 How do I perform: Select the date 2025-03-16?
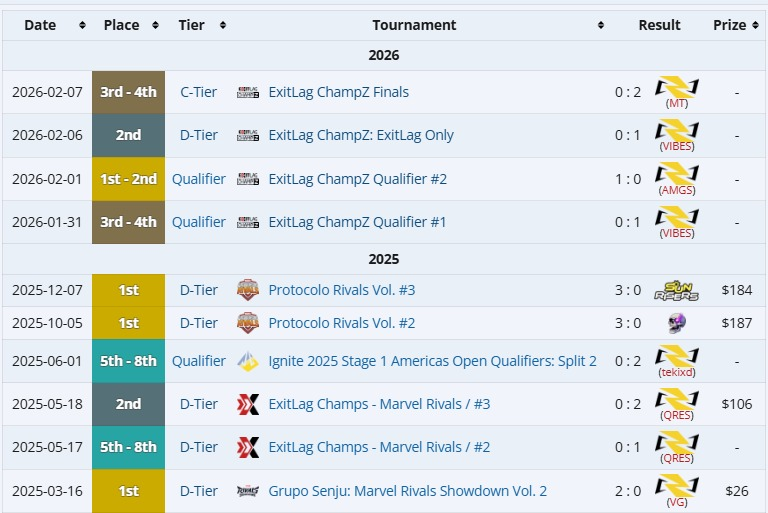click(x=48, y=491)
